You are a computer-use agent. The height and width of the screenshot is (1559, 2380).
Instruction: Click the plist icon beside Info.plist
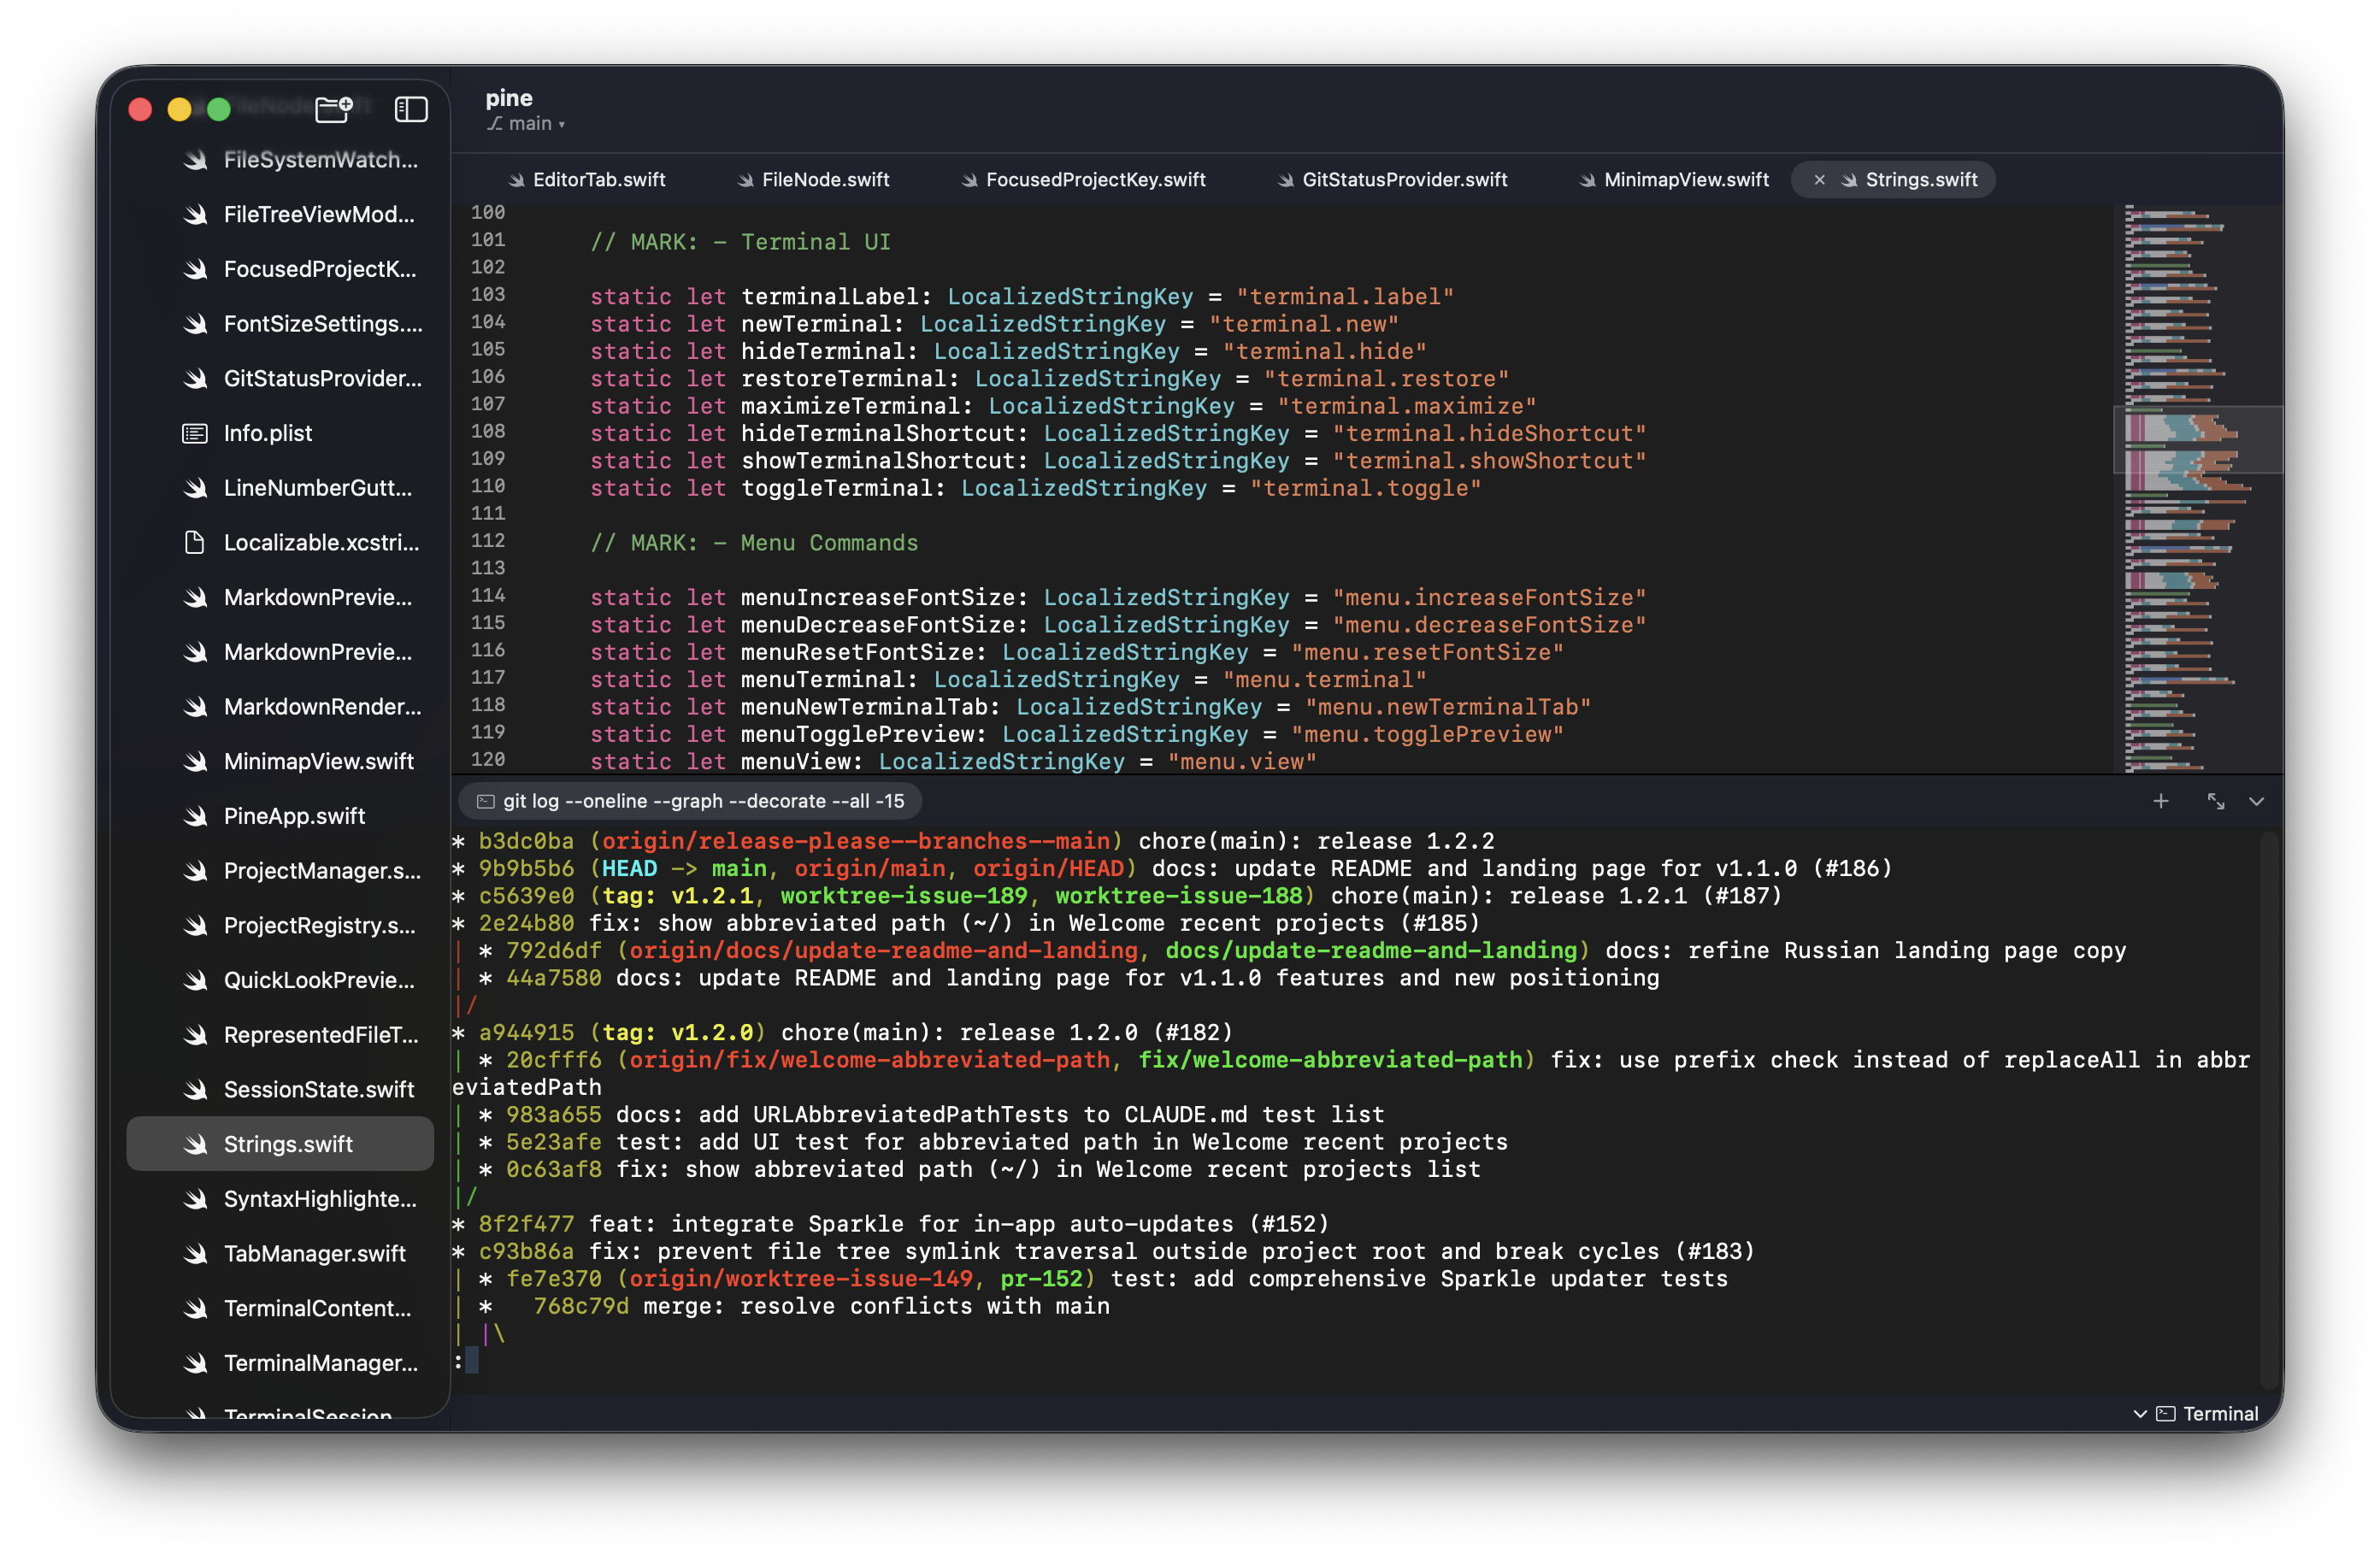[x=194, y=433]
